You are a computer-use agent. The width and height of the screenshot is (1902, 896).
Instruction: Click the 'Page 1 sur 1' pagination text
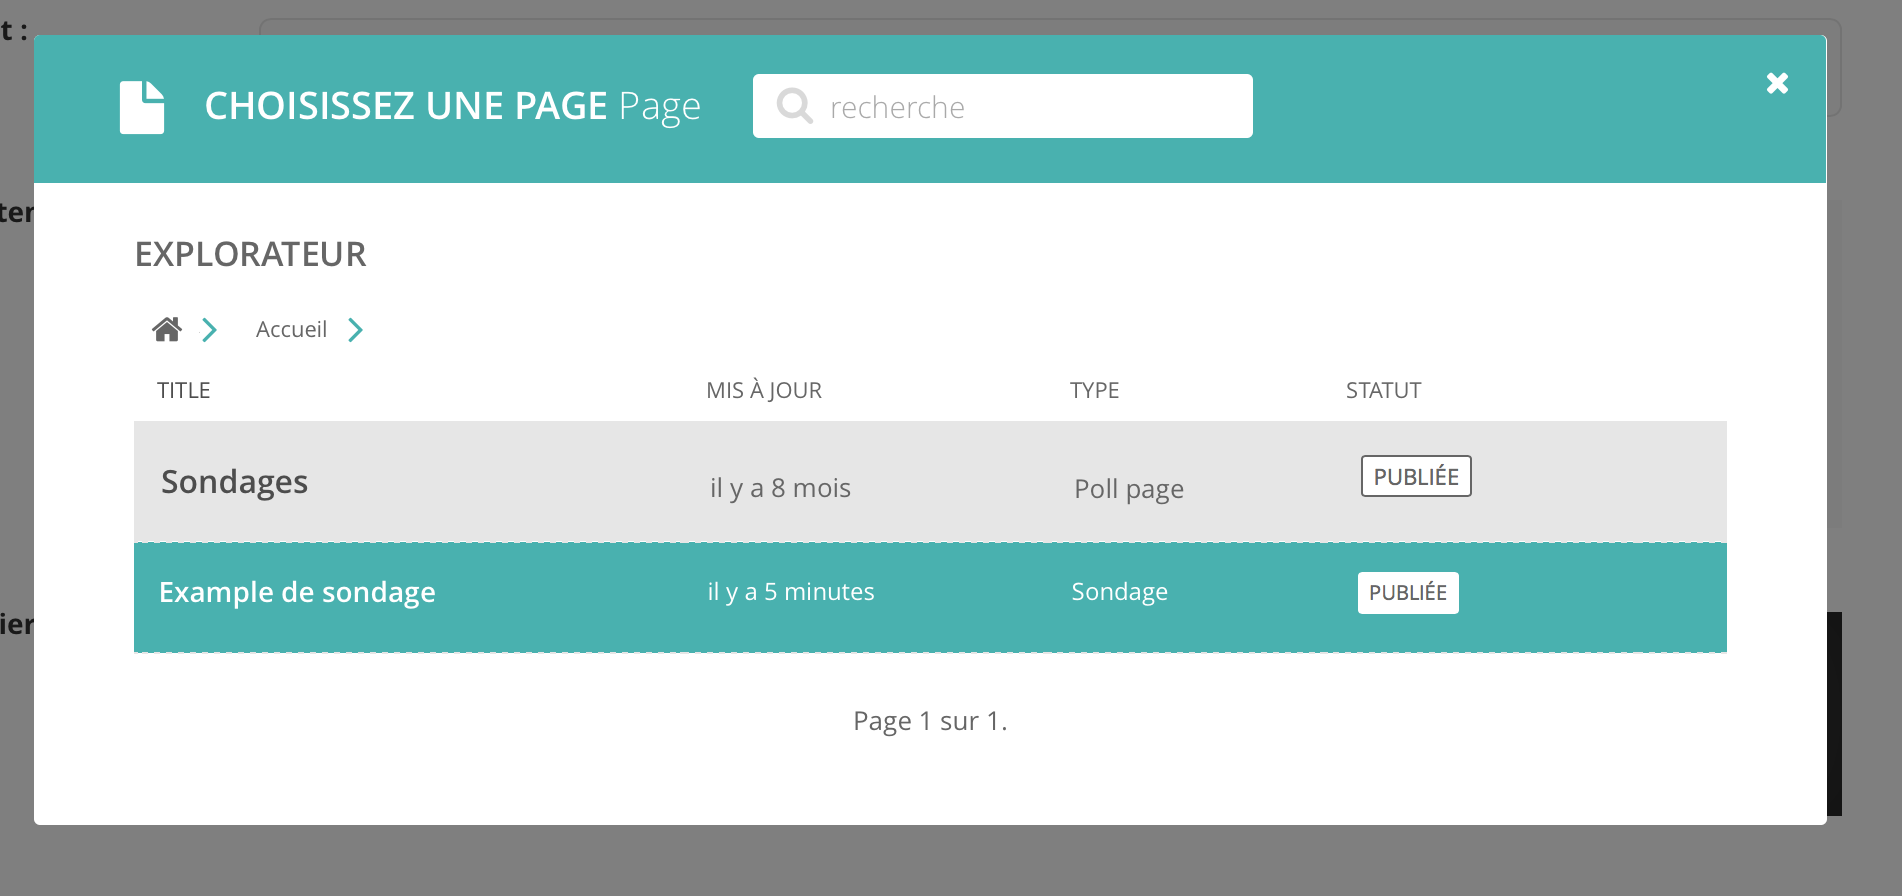[x=929, y=721]
